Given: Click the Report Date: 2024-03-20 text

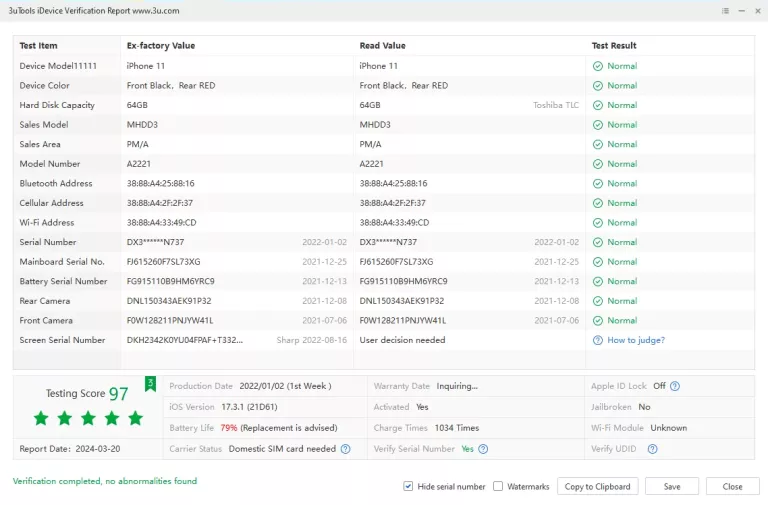Looking at the screenshot, I should (70, 449).
